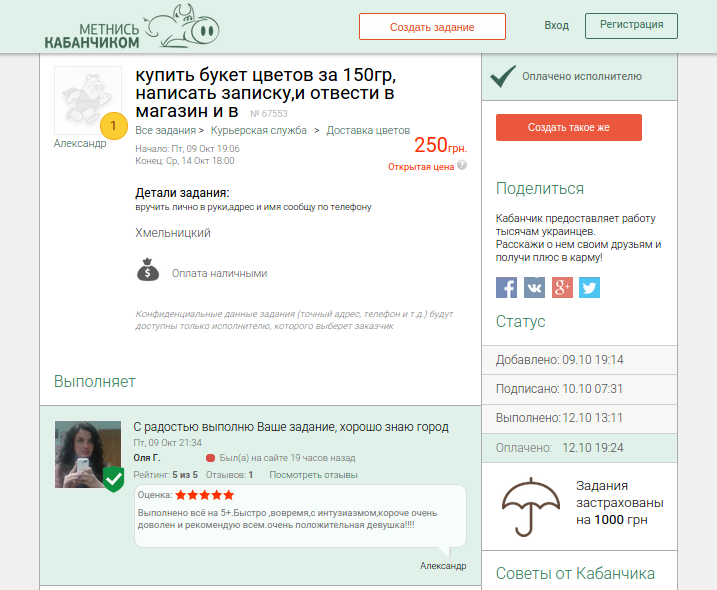The height and width of the screenshot is (590, 717).
Task: Share the task on Google Plus
Action: tap(562, 288)
